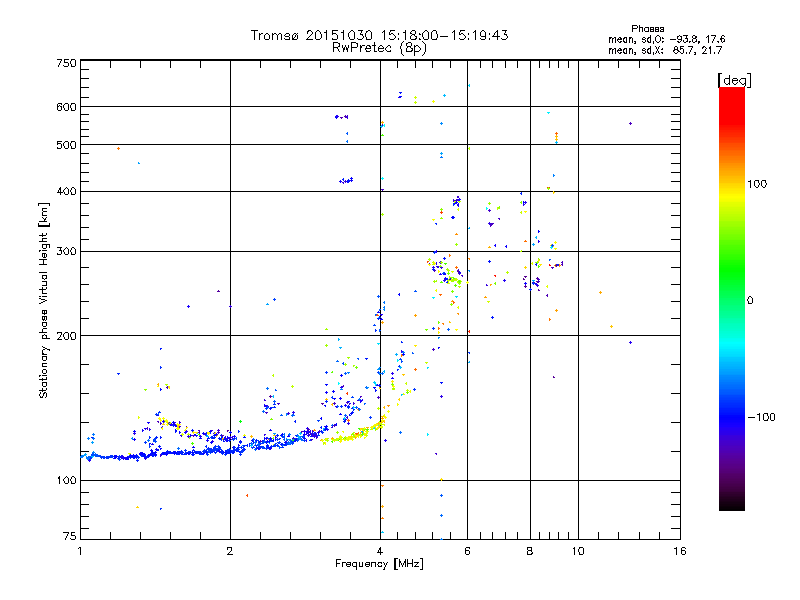This screenshot has height=600, width=800.
Task: Click the x-axis label 'Frequency [MHz]'
Action: click(379, 564)
